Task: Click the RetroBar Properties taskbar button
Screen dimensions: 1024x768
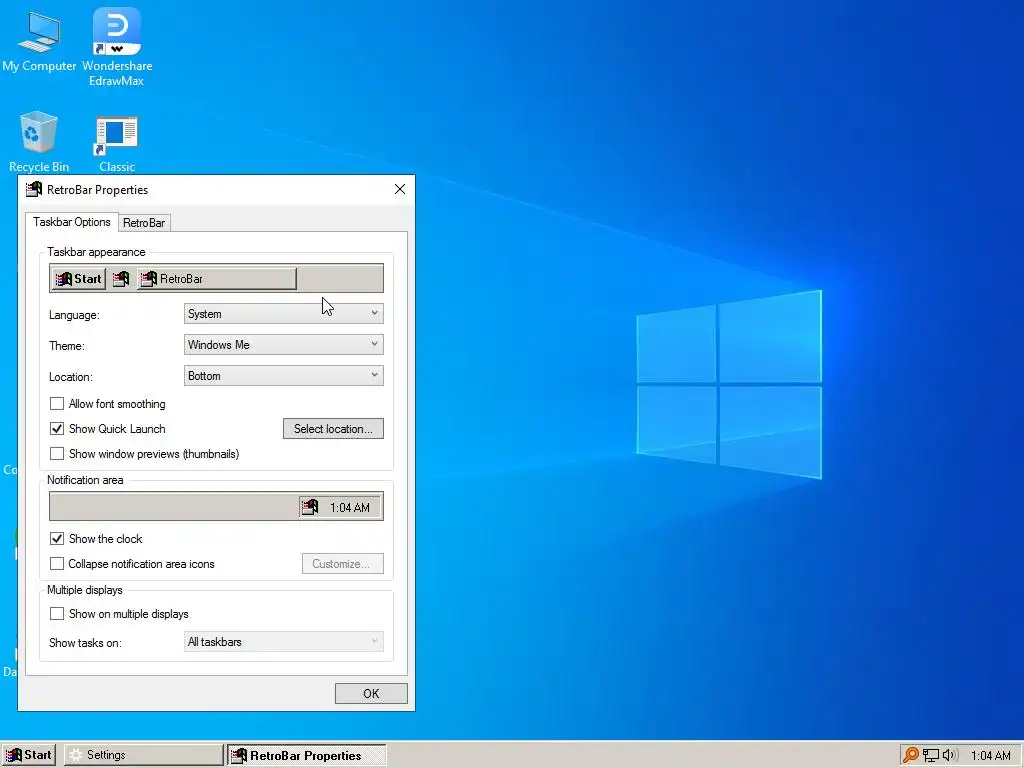Action: [307, 756]
